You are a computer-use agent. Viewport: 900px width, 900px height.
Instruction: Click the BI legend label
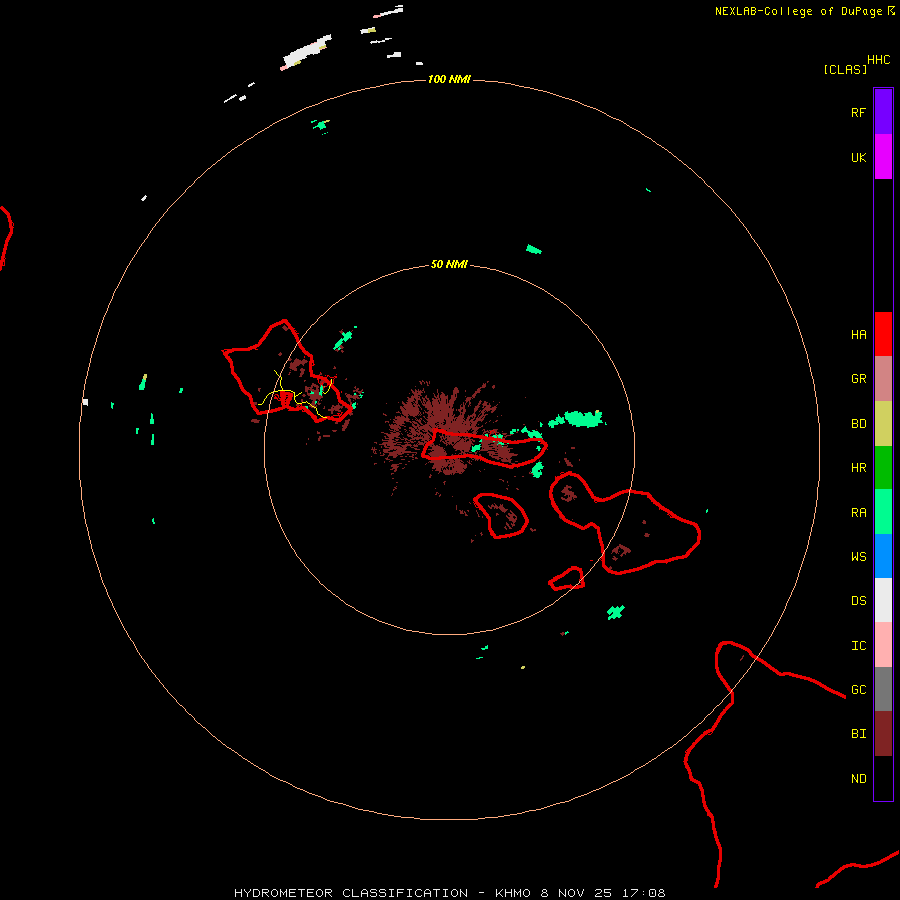[858, 734]
